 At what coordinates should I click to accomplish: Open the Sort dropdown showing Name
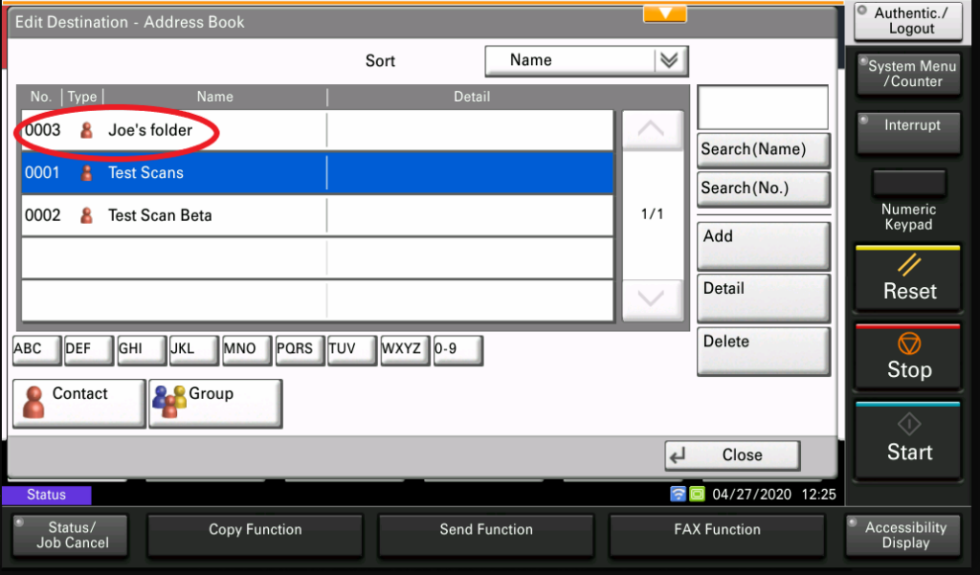[586, 61]
